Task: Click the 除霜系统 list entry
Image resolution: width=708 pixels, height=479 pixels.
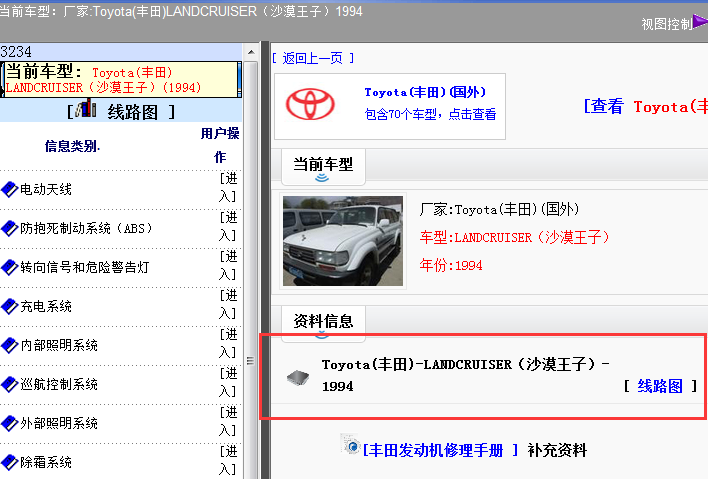Action: (x=46, y=462)
